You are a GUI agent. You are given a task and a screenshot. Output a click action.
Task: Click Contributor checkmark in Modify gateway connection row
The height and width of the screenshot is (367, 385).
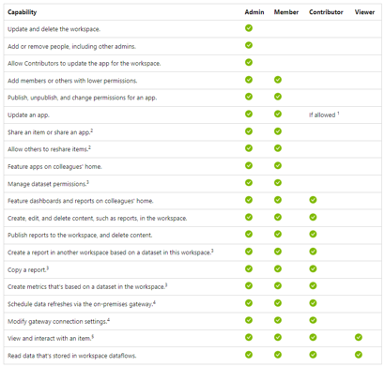click(313, 320)
